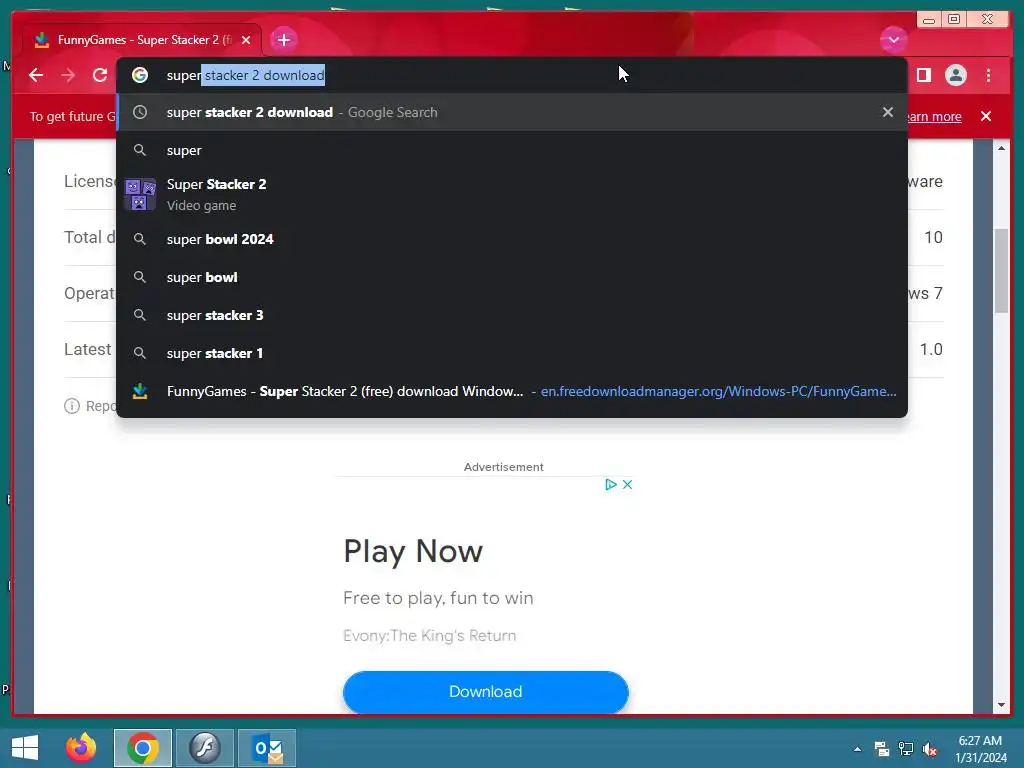Go back to the previous page
This screenshot has height=768, width=1024.
(36, 76)
